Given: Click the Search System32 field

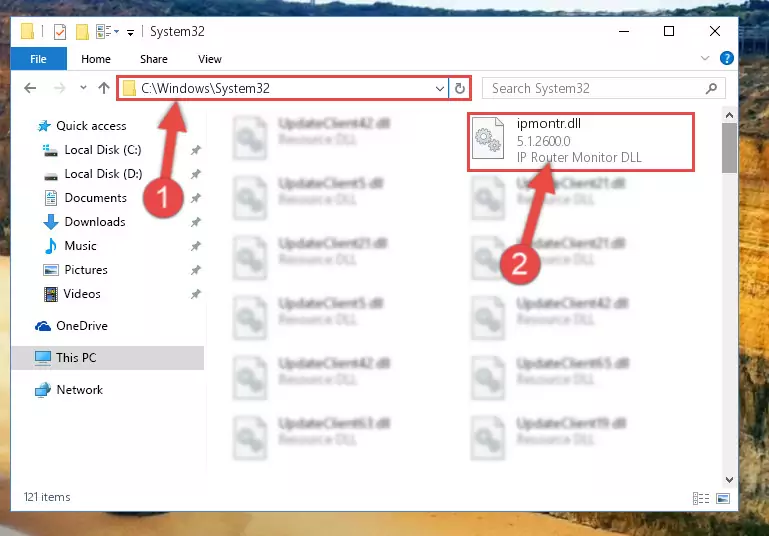Looking at the screenshot, I should tap(603, 88).
